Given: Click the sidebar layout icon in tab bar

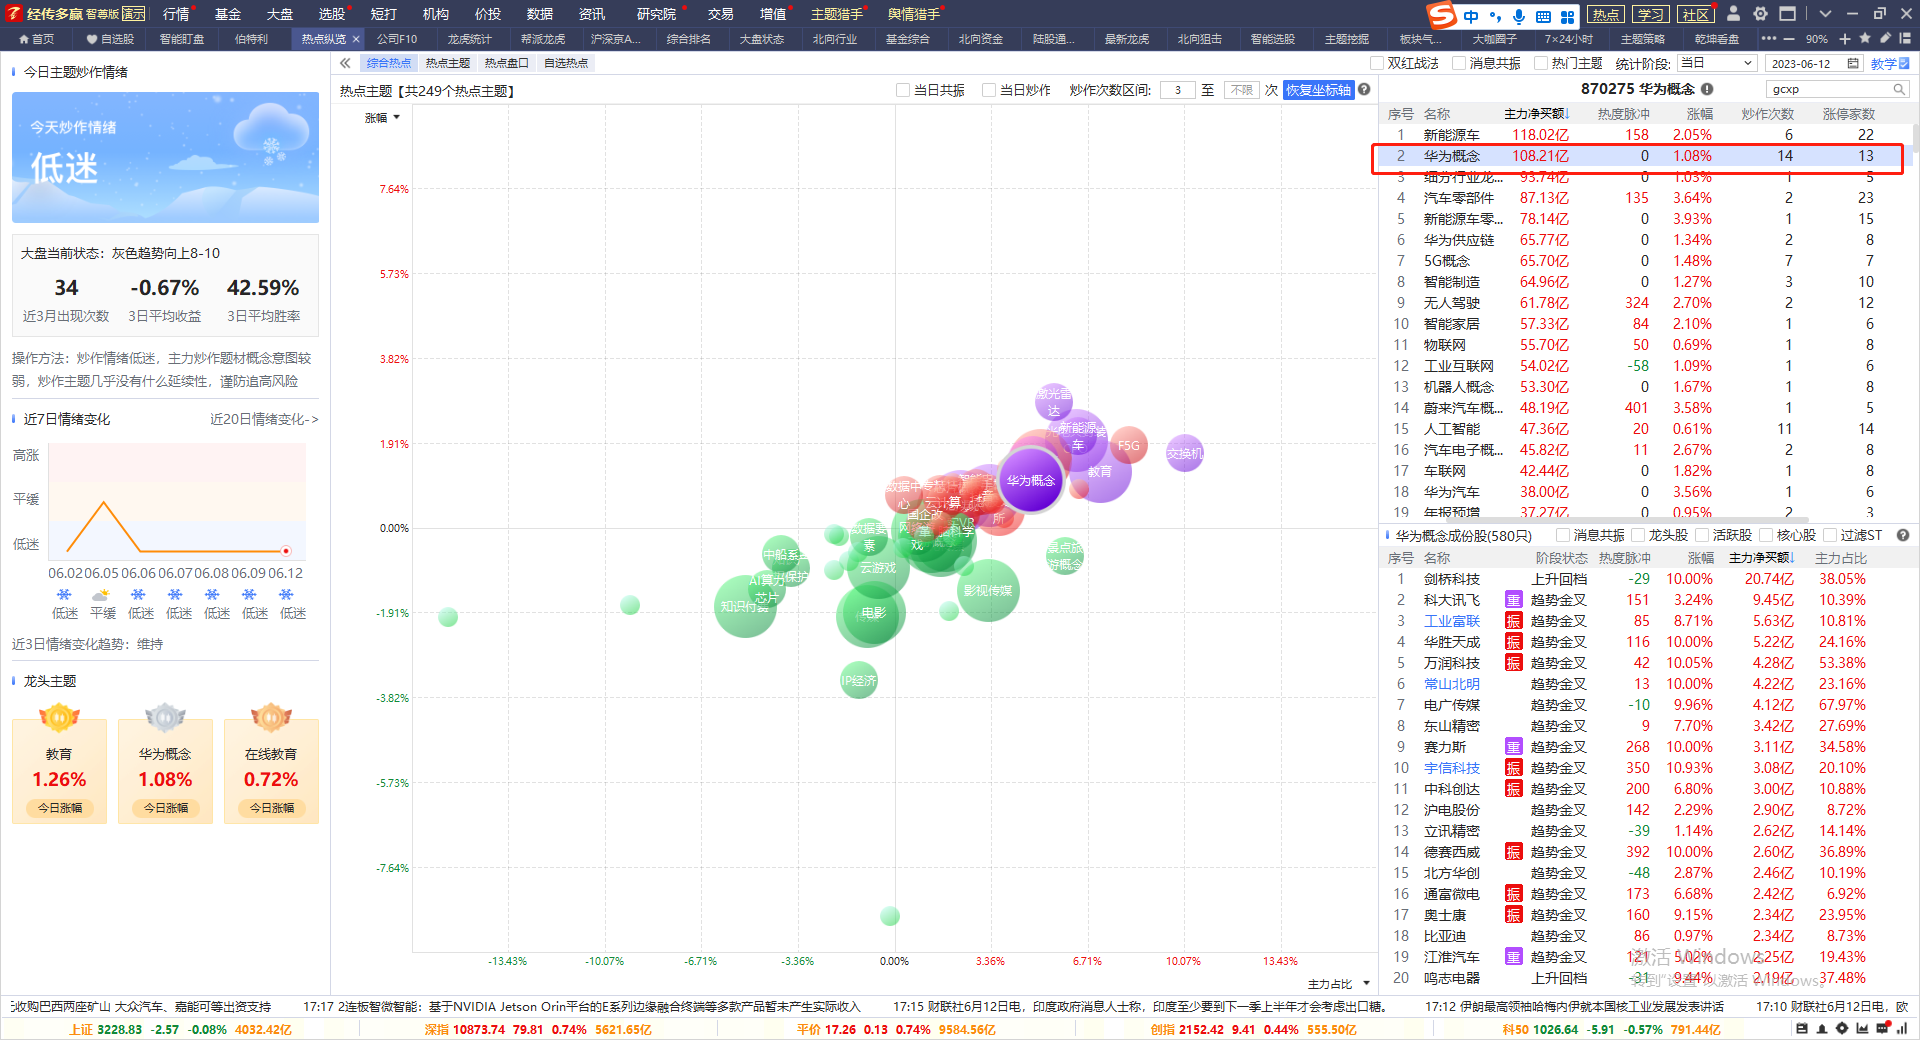Looking at the screenshot, I should pos(1905,38).
